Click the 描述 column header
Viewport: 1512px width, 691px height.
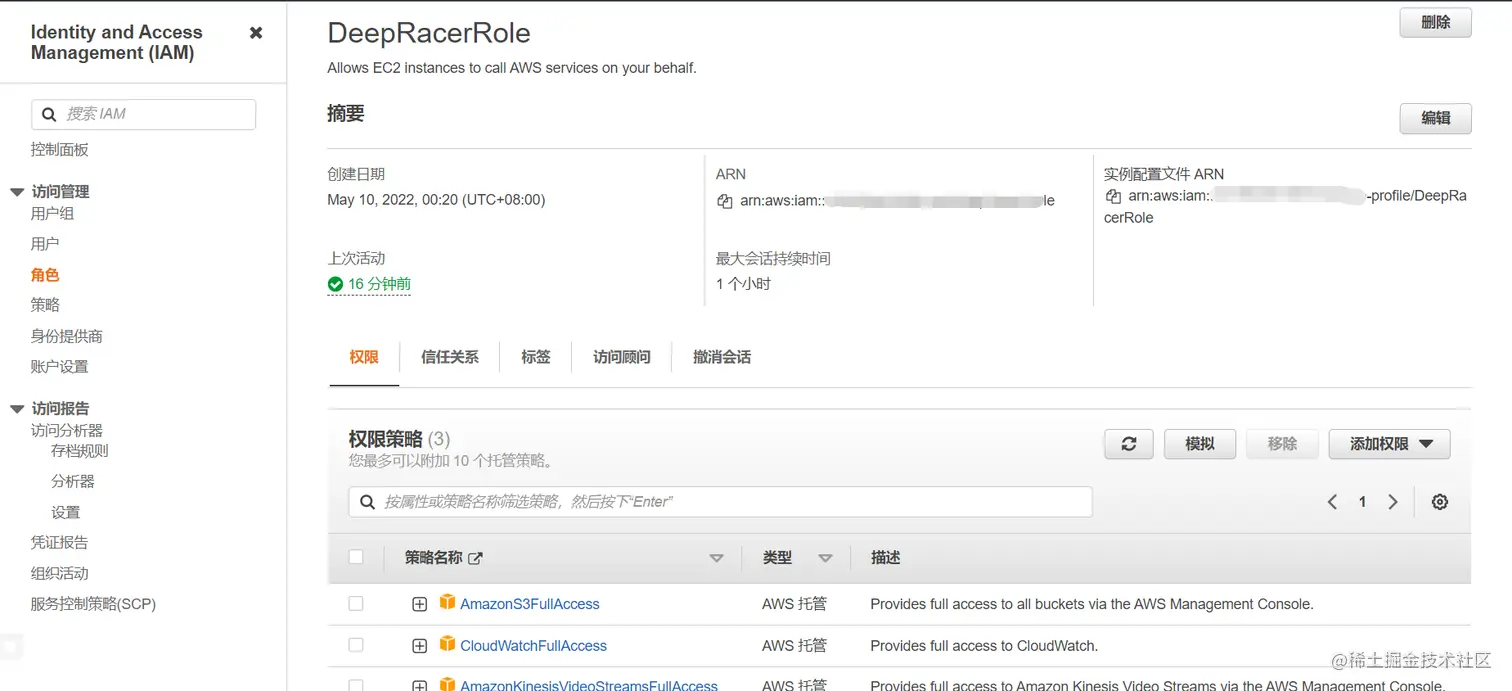pyautogui.click(x=886, y=558)
